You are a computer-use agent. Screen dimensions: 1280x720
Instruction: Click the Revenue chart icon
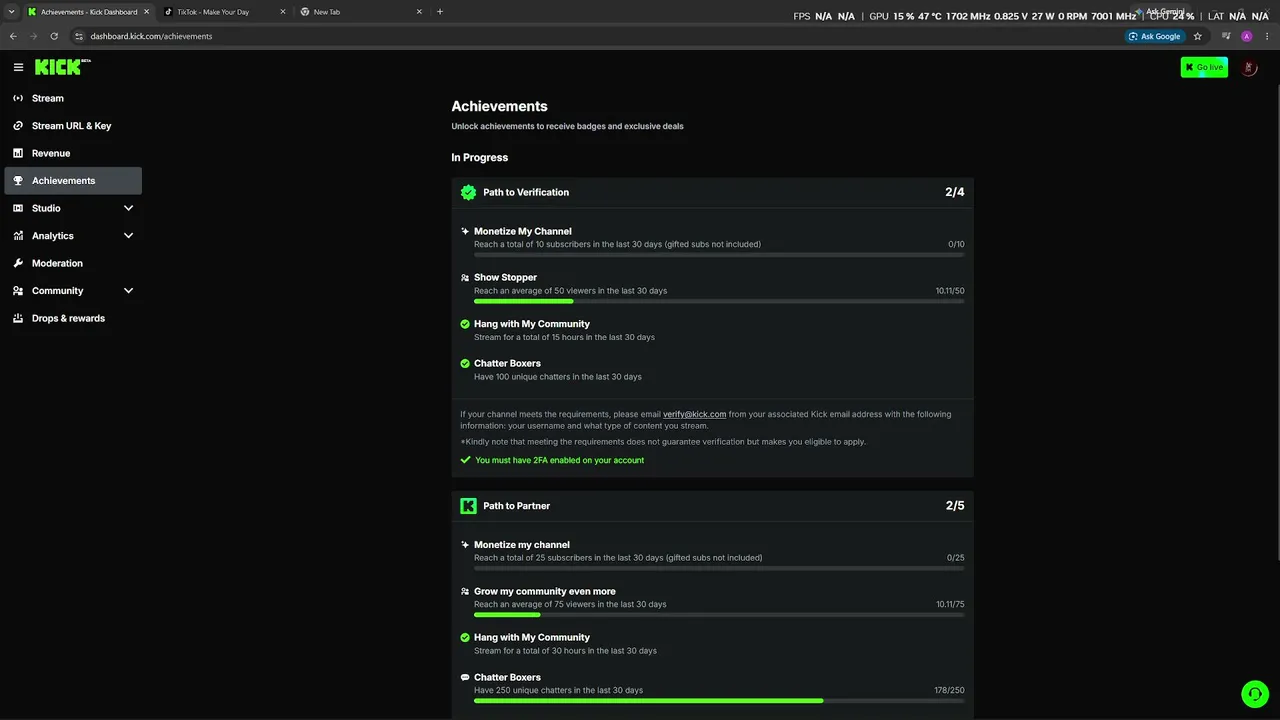pyautogui.click(x=18, y=153)
